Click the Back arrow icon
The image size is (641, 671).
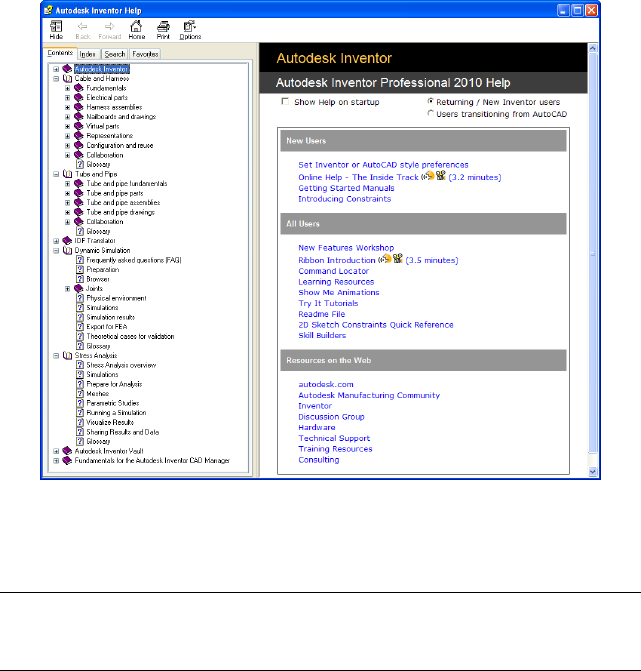tap(83, 27)
